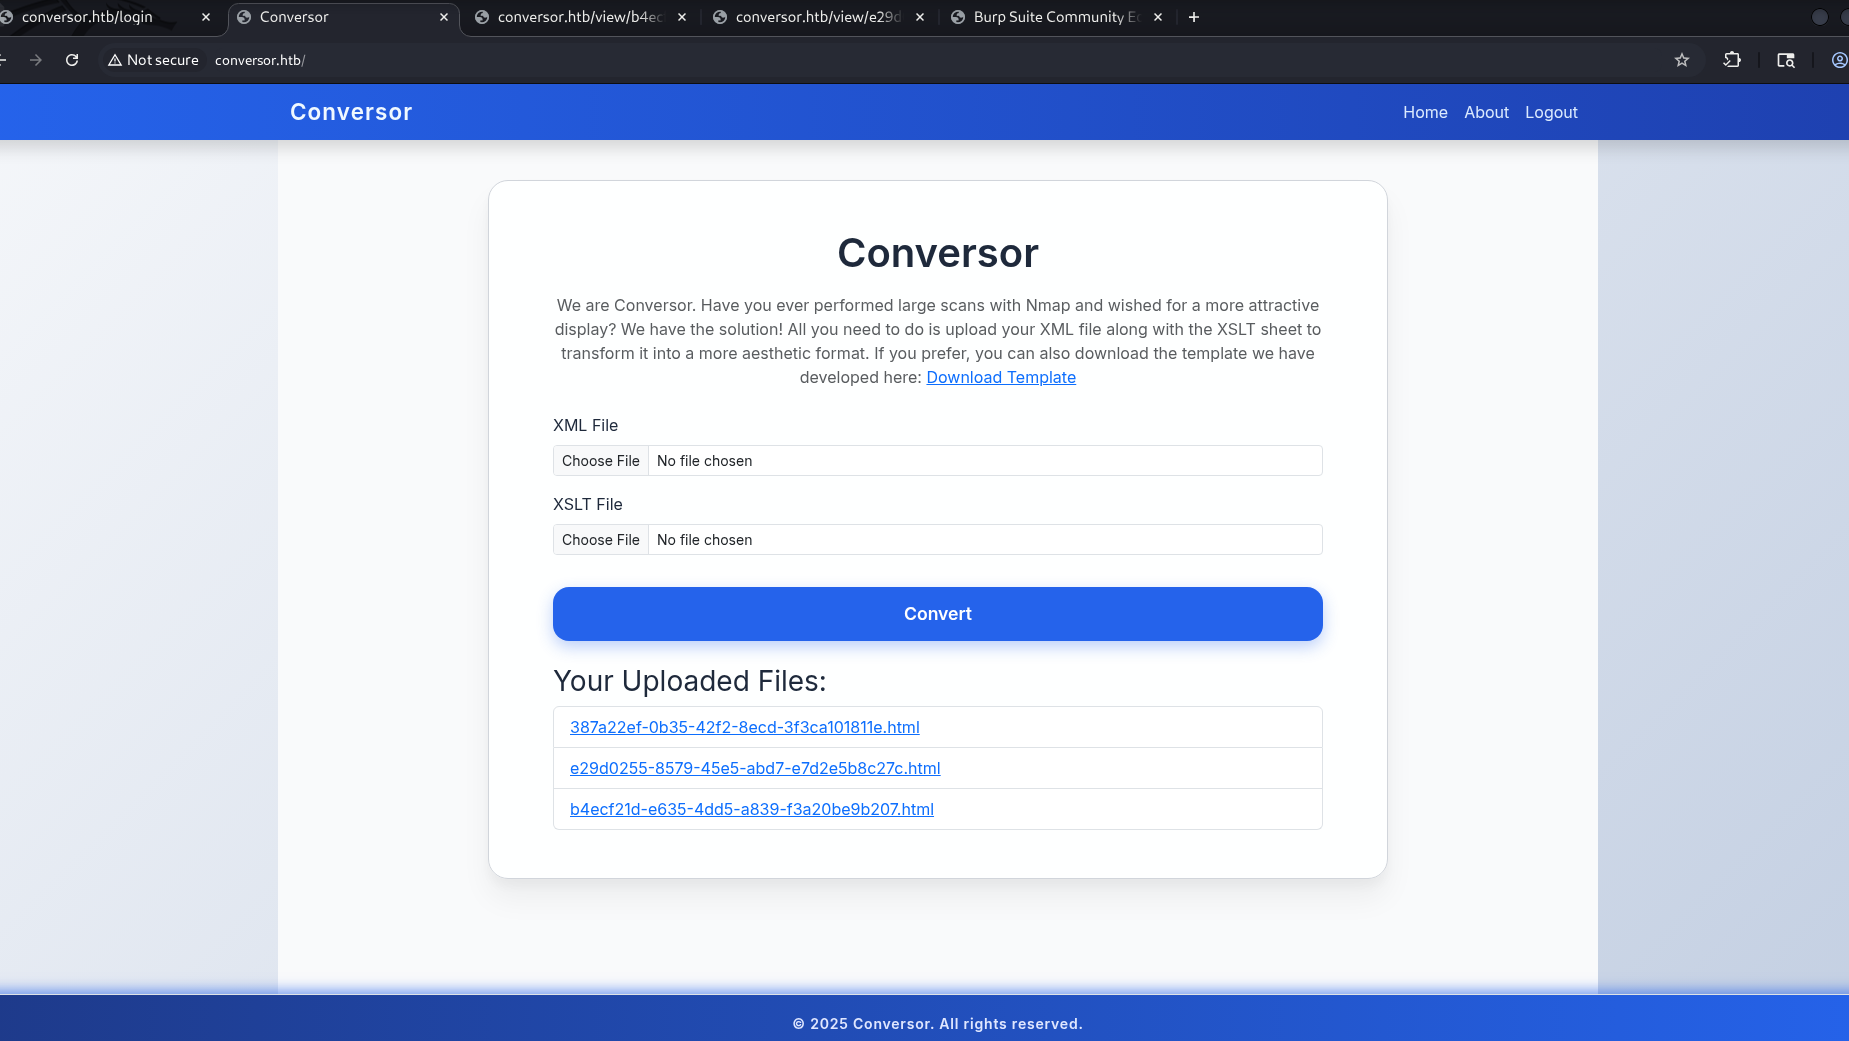
Task: Choose an XML file to upload
Action: click(x=600, y=460)
